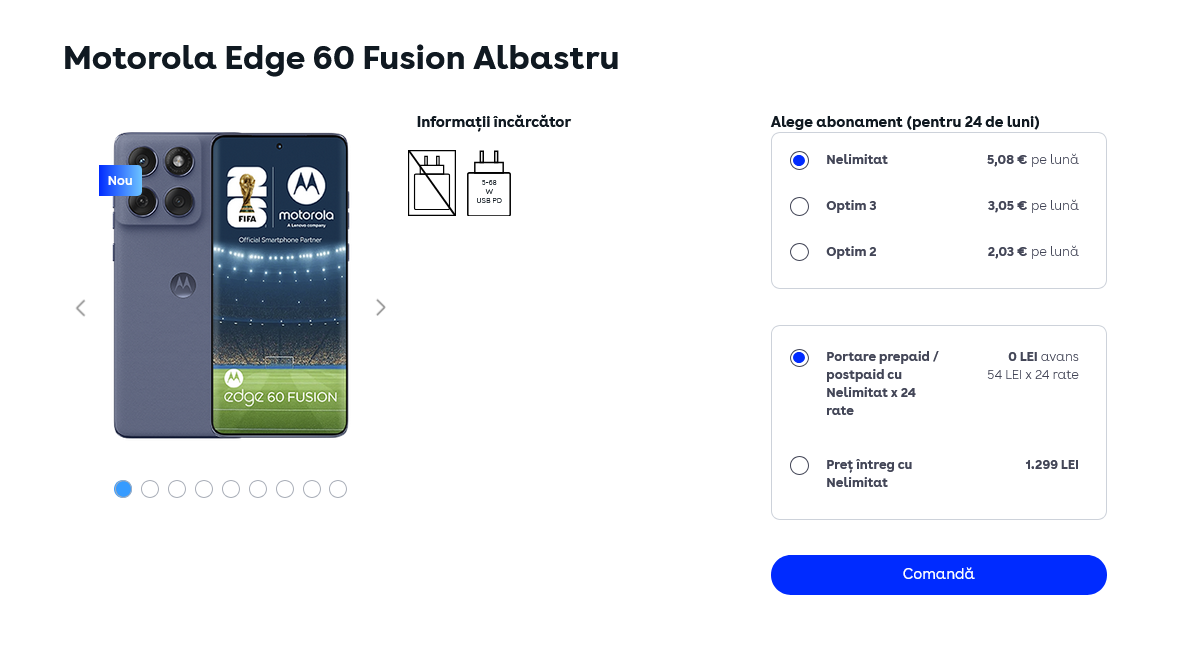Jump to second carousel dot
1198x653 pixels.
pos(150,489)
